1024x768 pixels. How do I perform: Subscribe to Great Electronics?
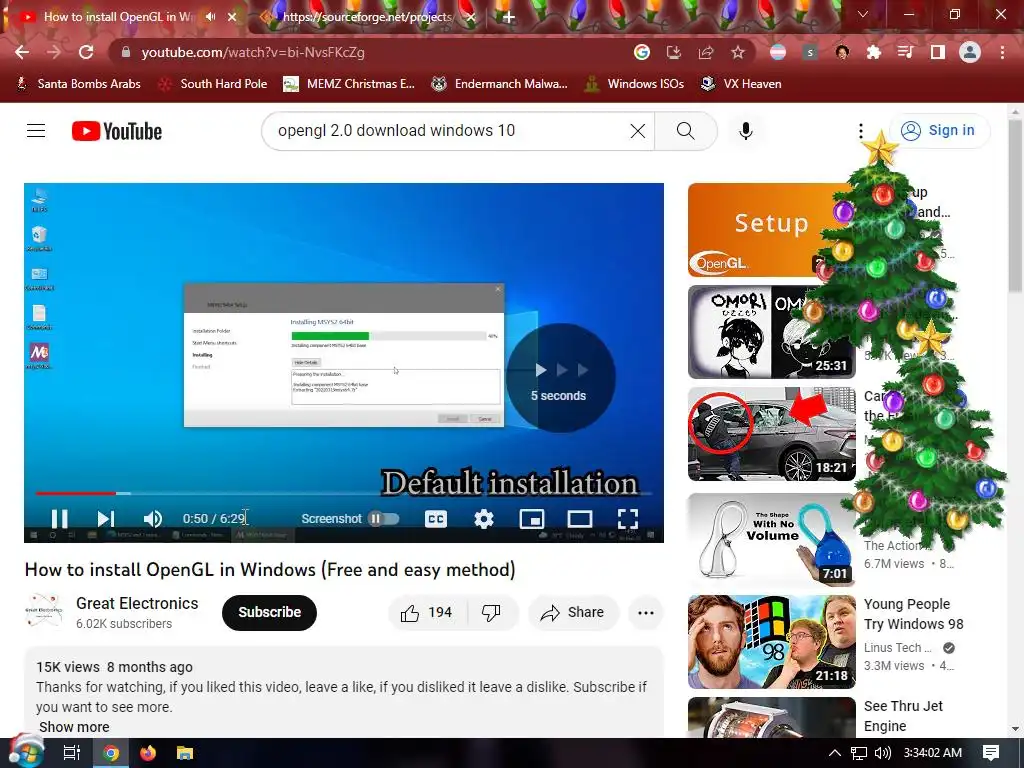[x=269, y=613]
